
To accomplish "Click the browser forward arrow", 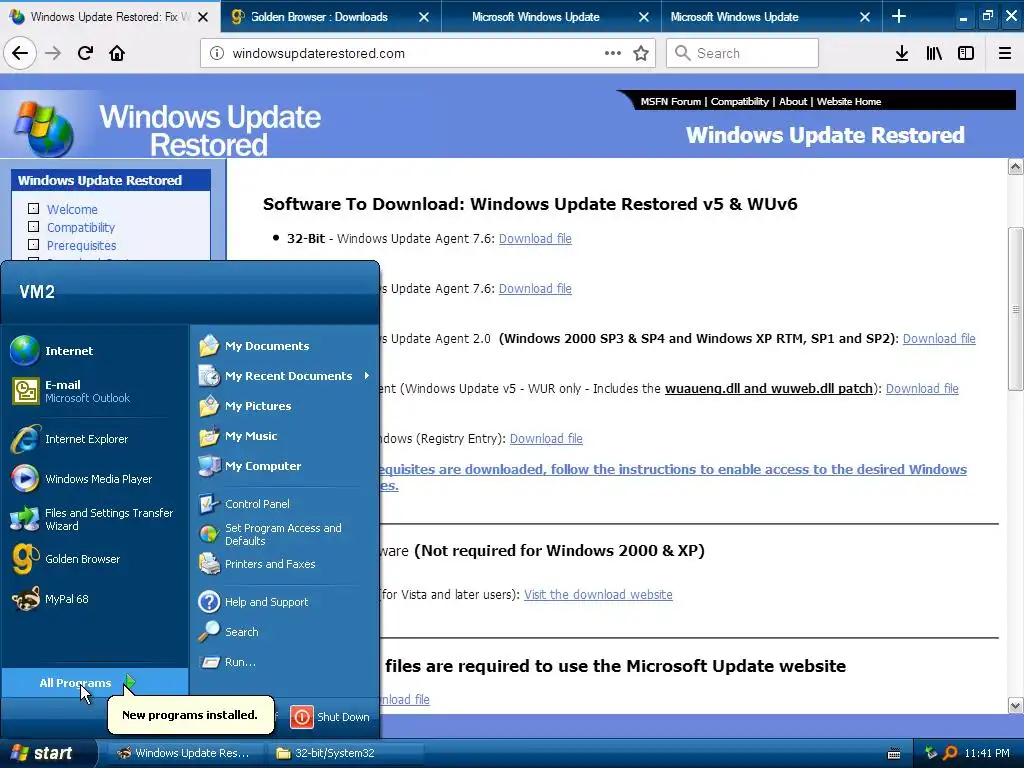I will pyautogui.click(x=53, y=53).
